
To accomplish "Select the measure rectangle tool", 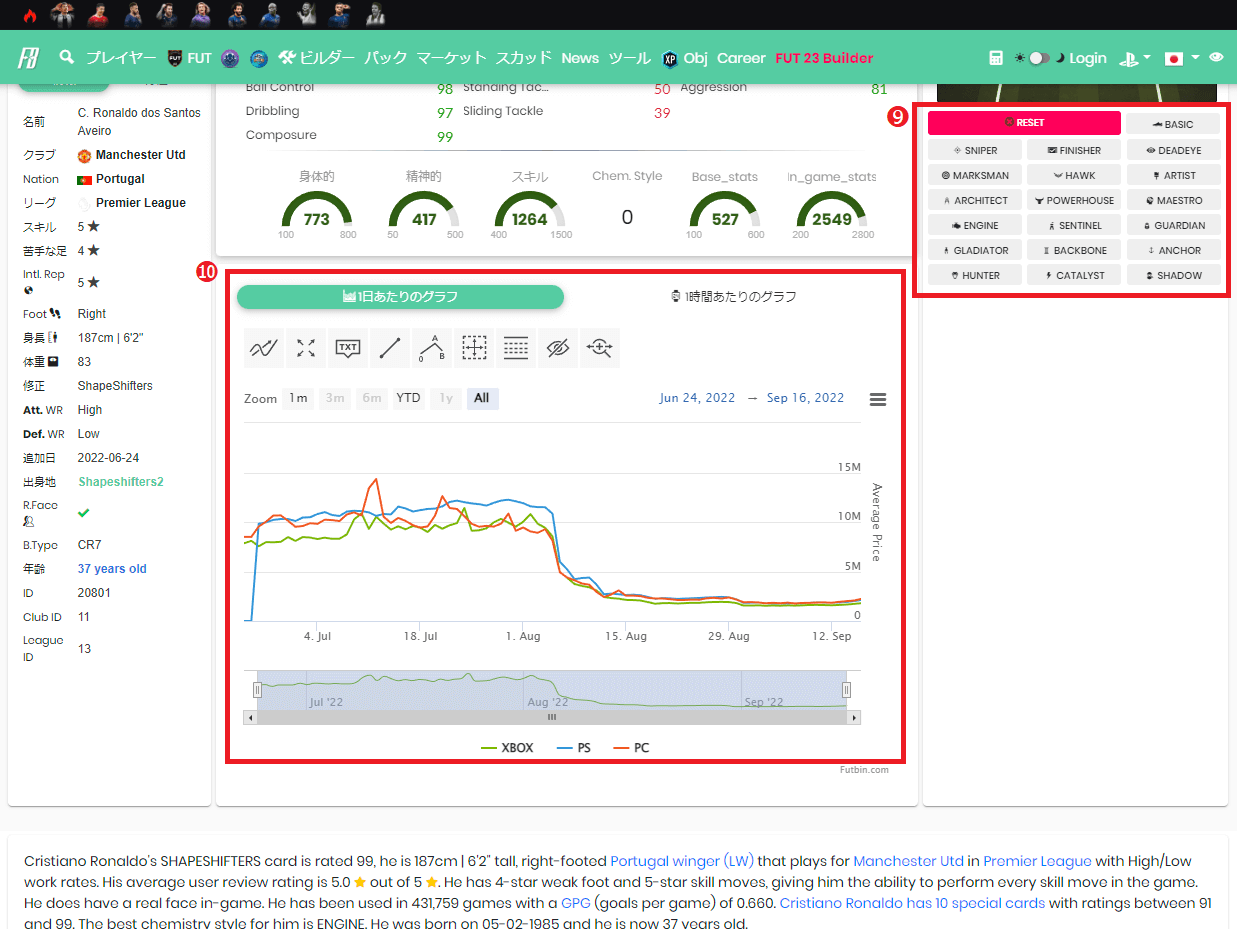I will click(474, 348).
